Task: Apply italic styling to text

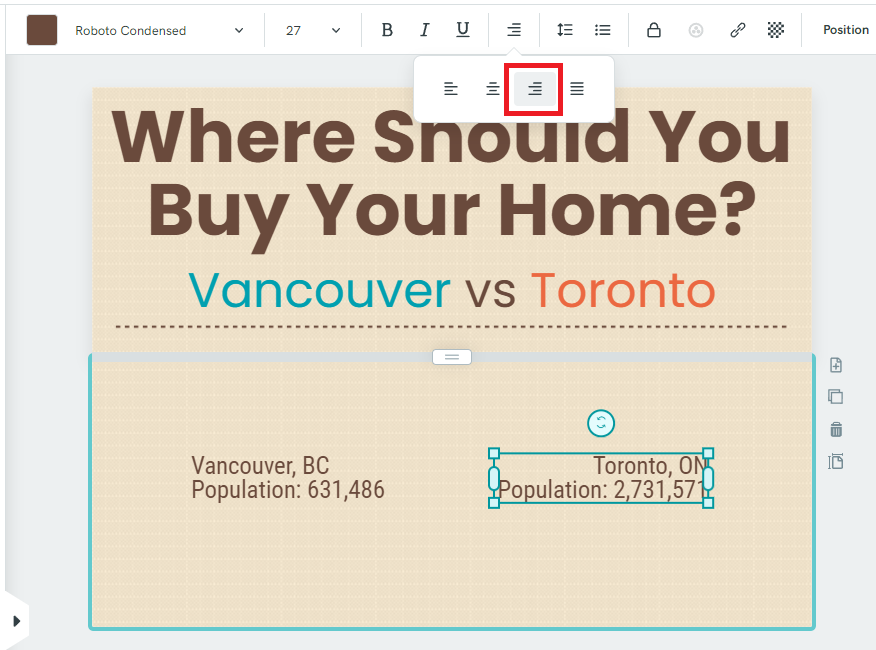Action: pos(425,29)
